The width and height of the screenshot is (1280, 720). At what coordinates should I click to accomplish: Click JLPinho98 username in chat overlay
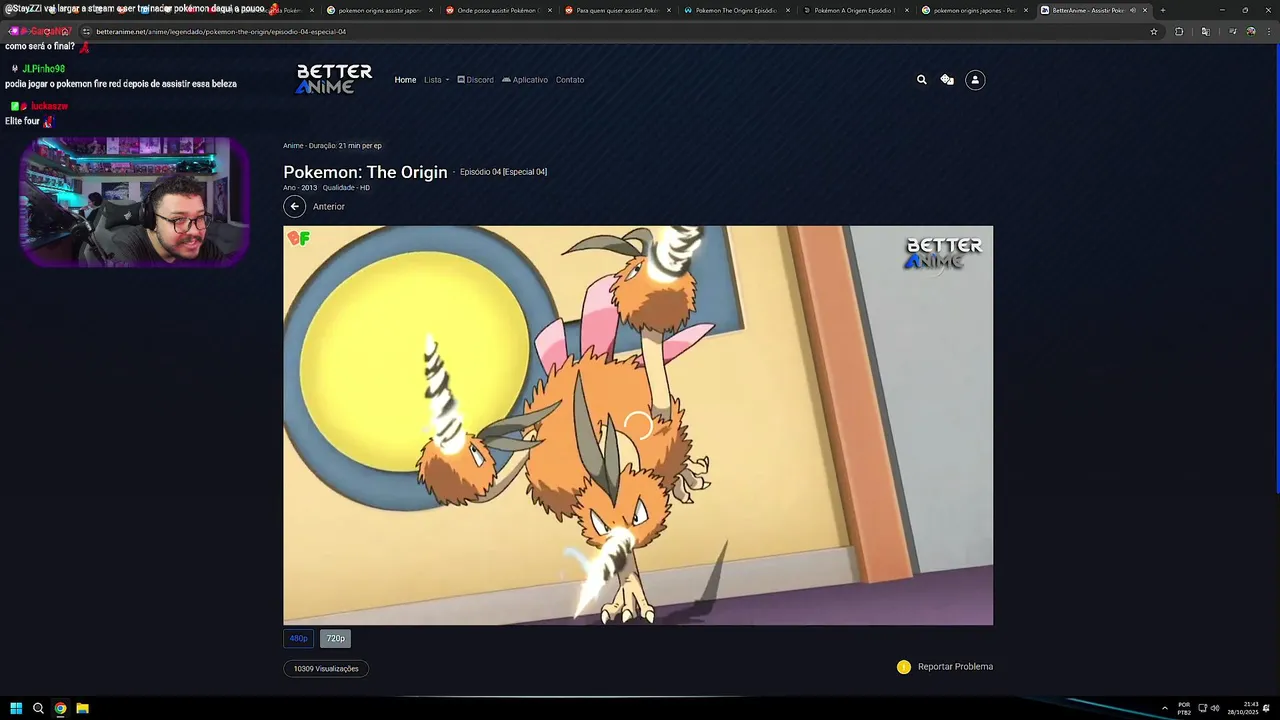43,69
